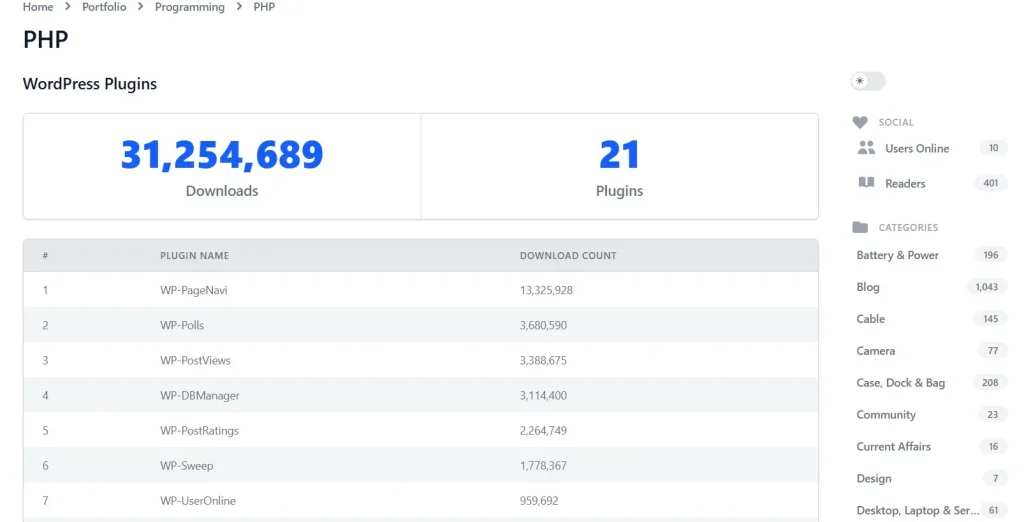Click the # column header

click(x=45, y=255)
